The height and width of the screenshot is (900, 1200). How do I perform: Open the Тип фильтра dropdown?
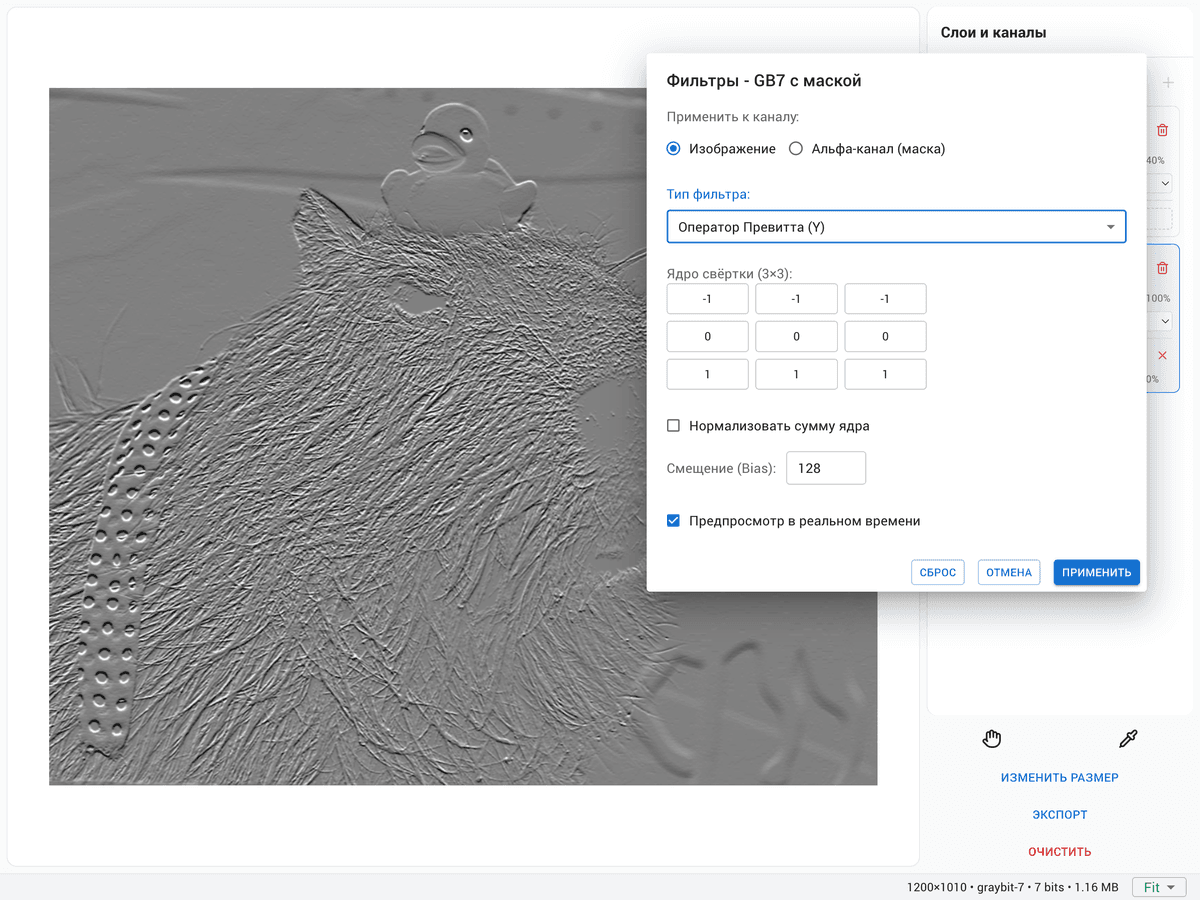(x=896, y=227)
